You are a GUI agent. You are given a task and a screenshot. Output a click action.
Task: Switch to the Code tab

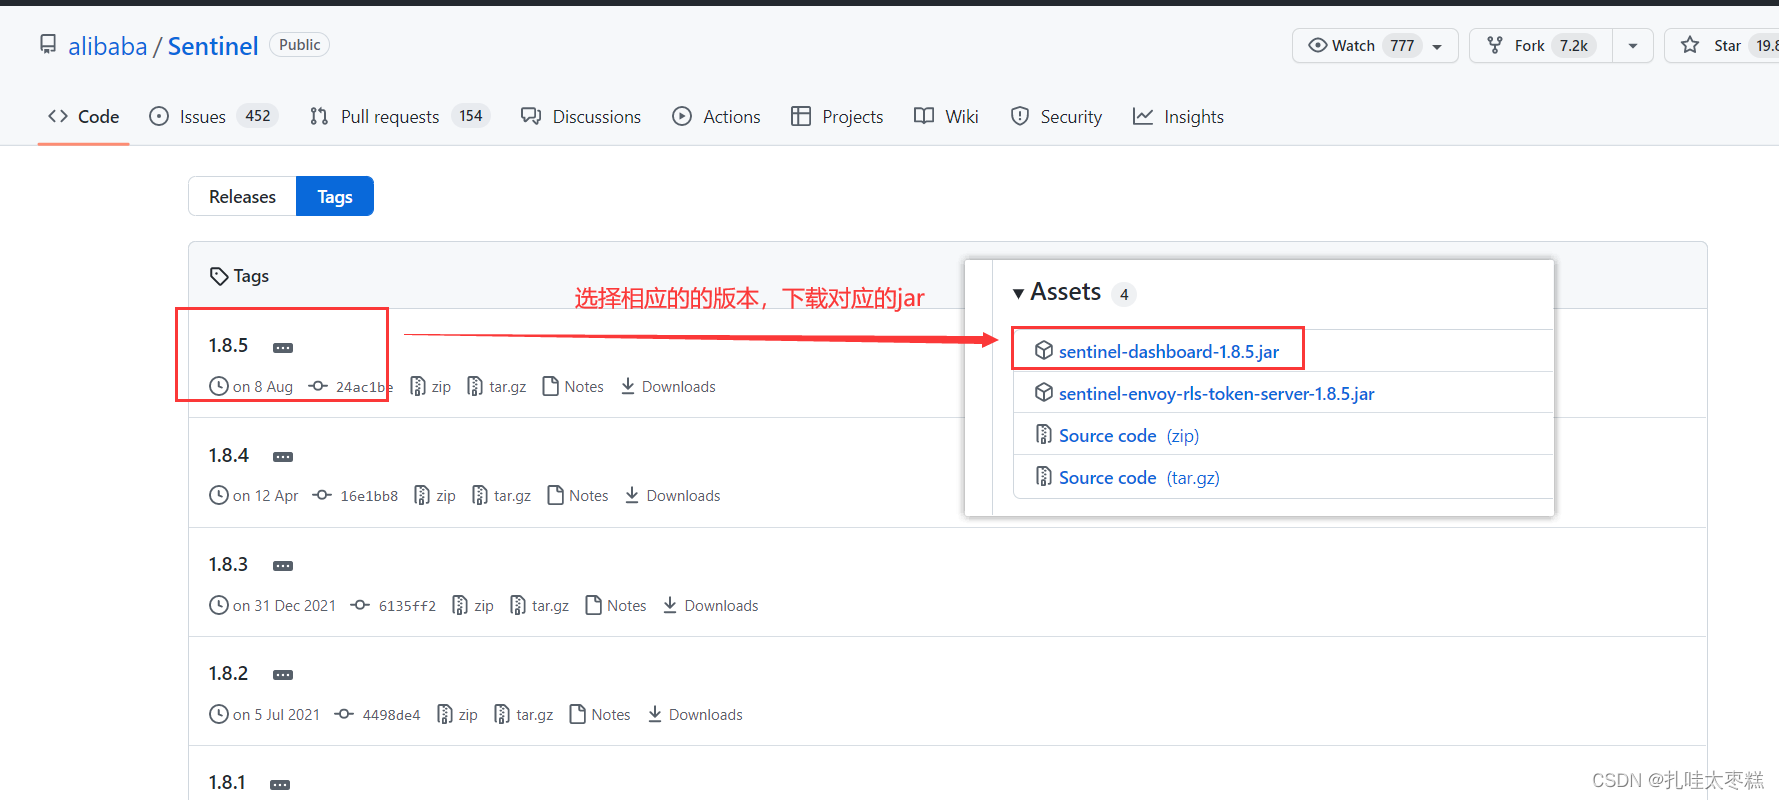[x=84, y=117]
